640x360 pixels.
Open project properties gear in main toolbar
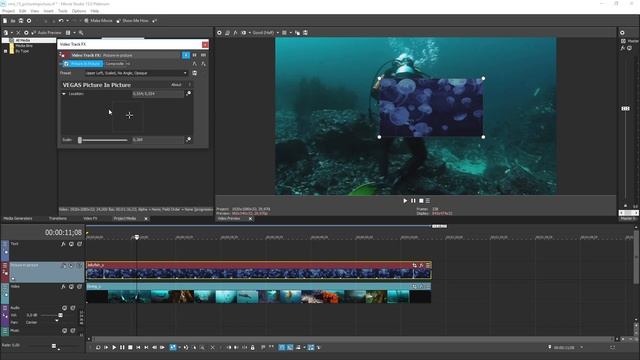29,20
